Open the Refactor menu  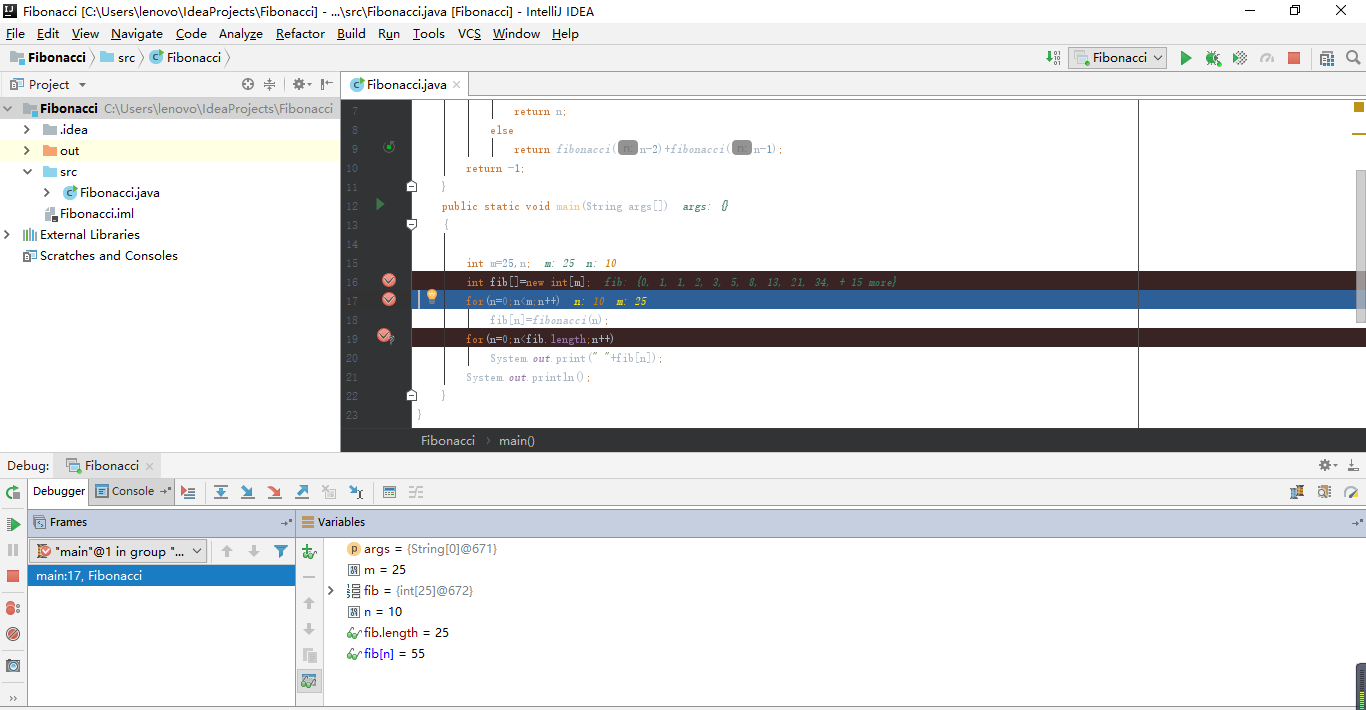point(300,33)
